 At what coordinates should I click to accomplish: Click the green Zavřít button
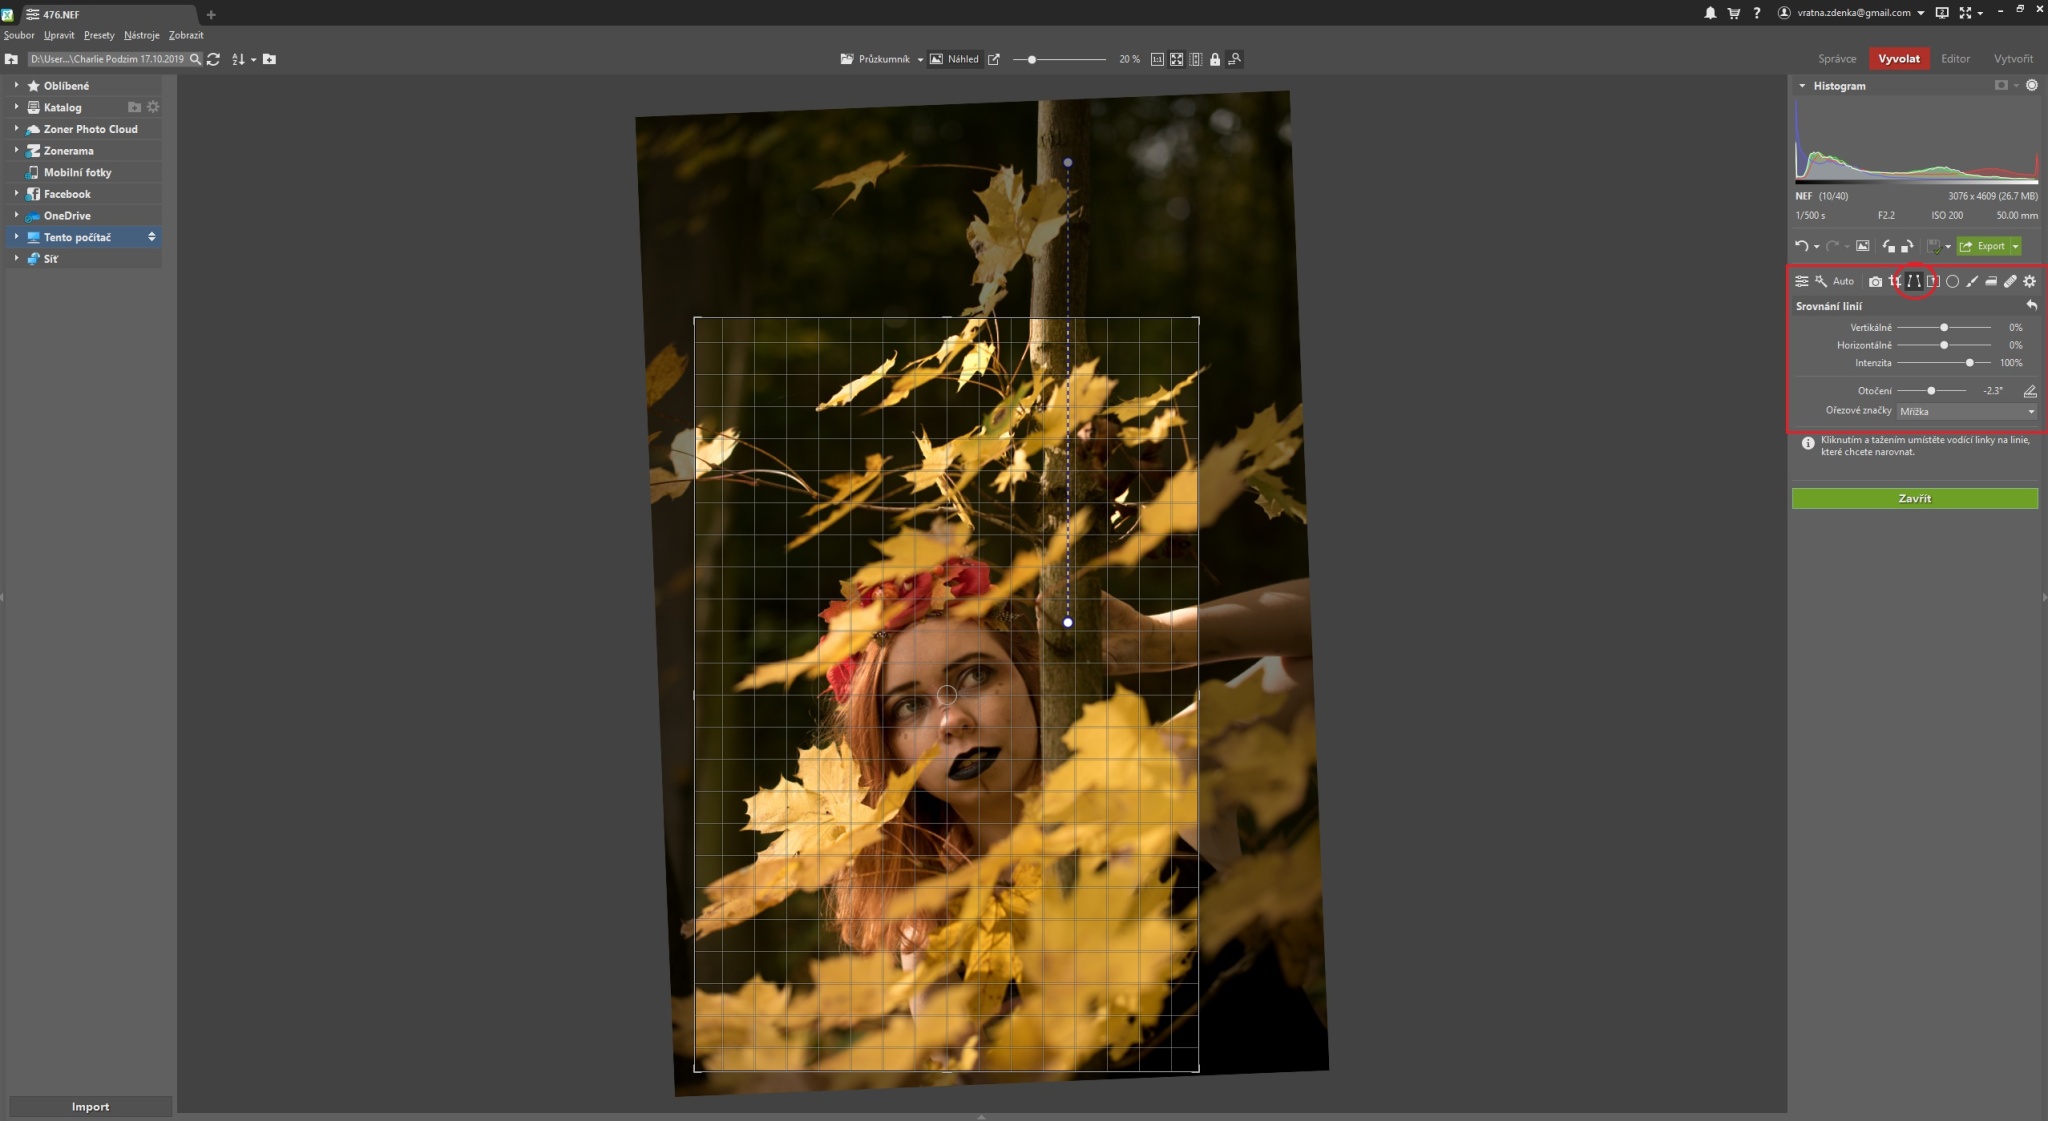pyautogui.click(x=1914, y=498)
